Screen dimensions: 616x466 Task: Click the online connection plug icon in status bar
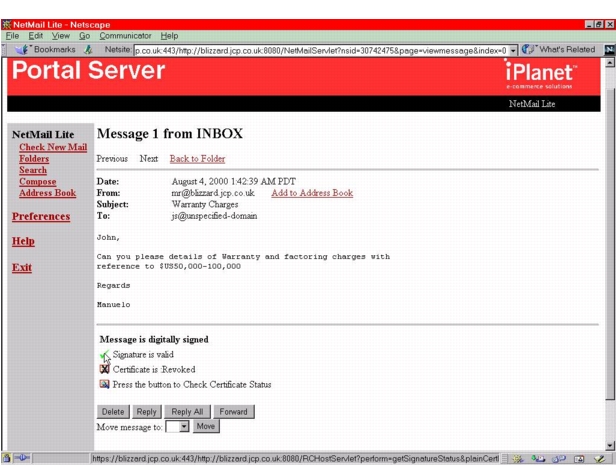coord(22,458)
